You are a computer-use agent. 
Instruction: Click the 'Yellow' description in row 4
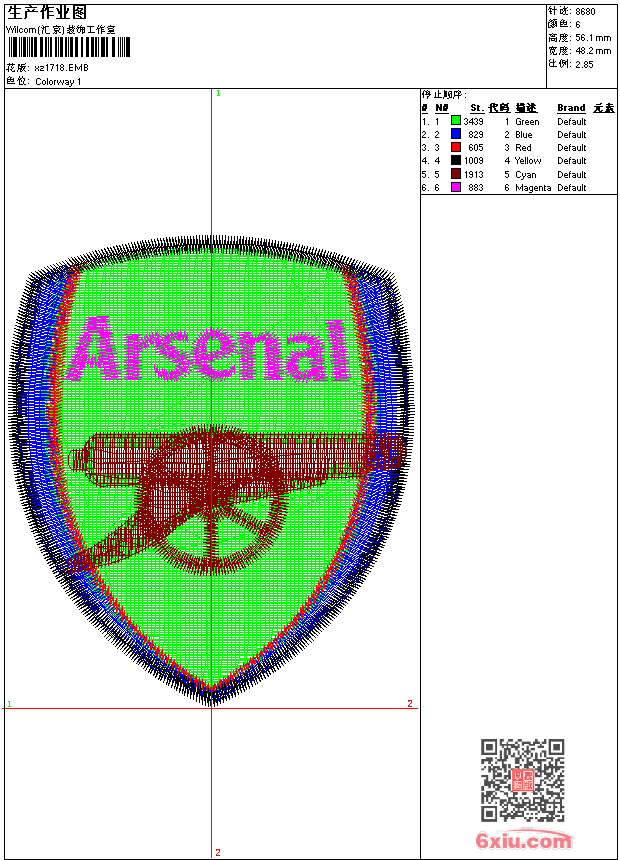click(528, 161)
